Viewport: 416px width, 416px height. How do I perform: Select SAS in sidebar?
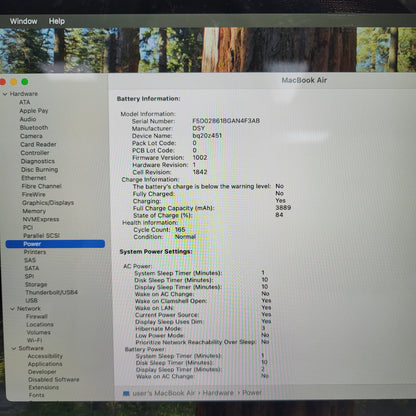tap(30, 260)
